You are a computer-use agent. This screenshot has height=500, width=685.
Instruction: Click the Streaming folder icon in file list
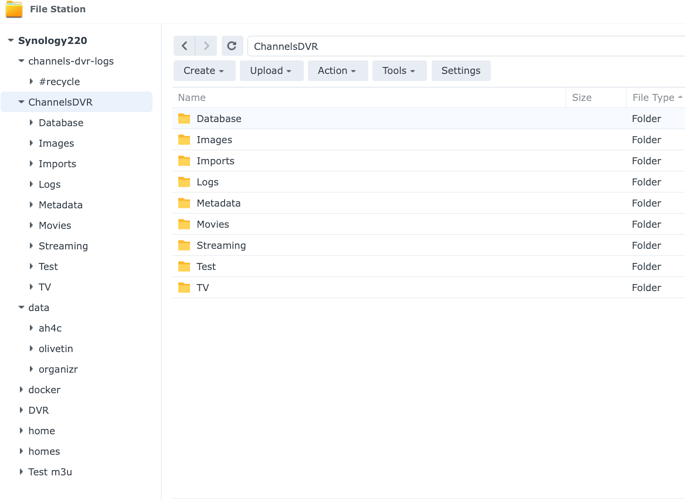[x=184, y=245]
